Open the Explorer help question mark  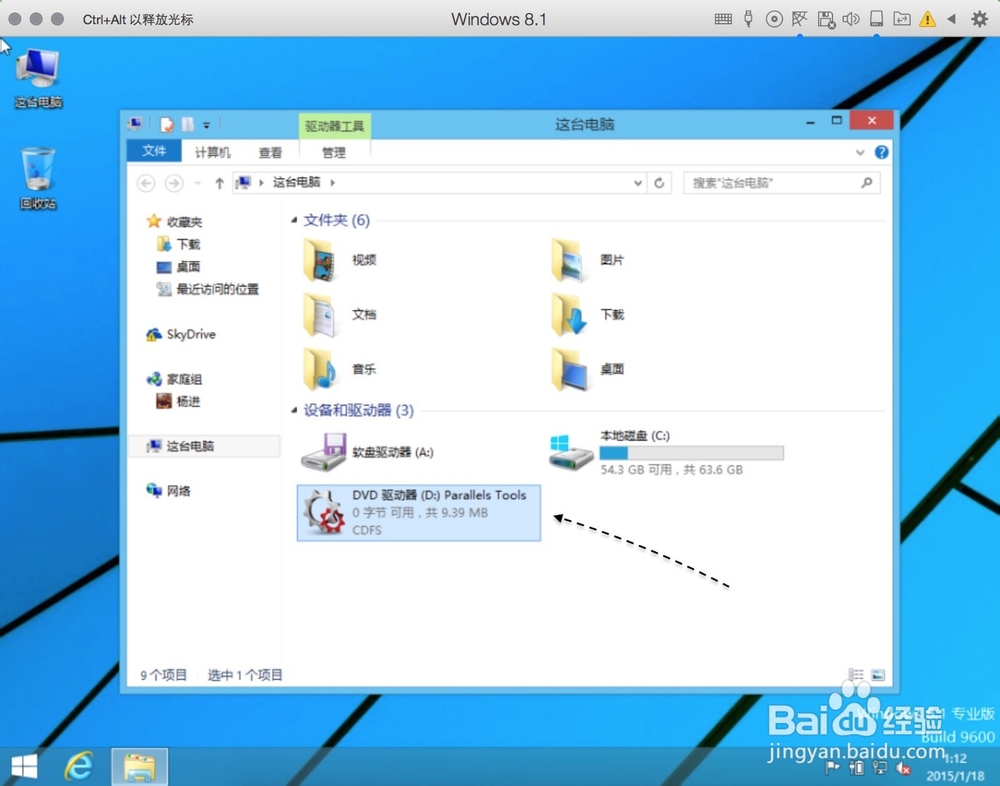click(x=881, y=152)
